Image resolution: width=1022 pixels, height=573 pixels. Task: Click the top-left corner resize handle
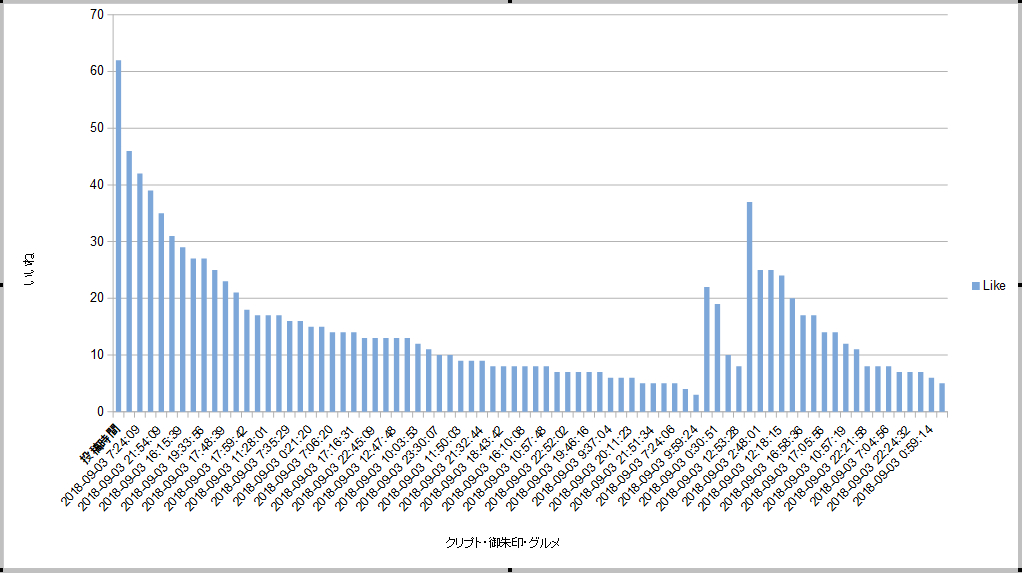coord(2,2)
